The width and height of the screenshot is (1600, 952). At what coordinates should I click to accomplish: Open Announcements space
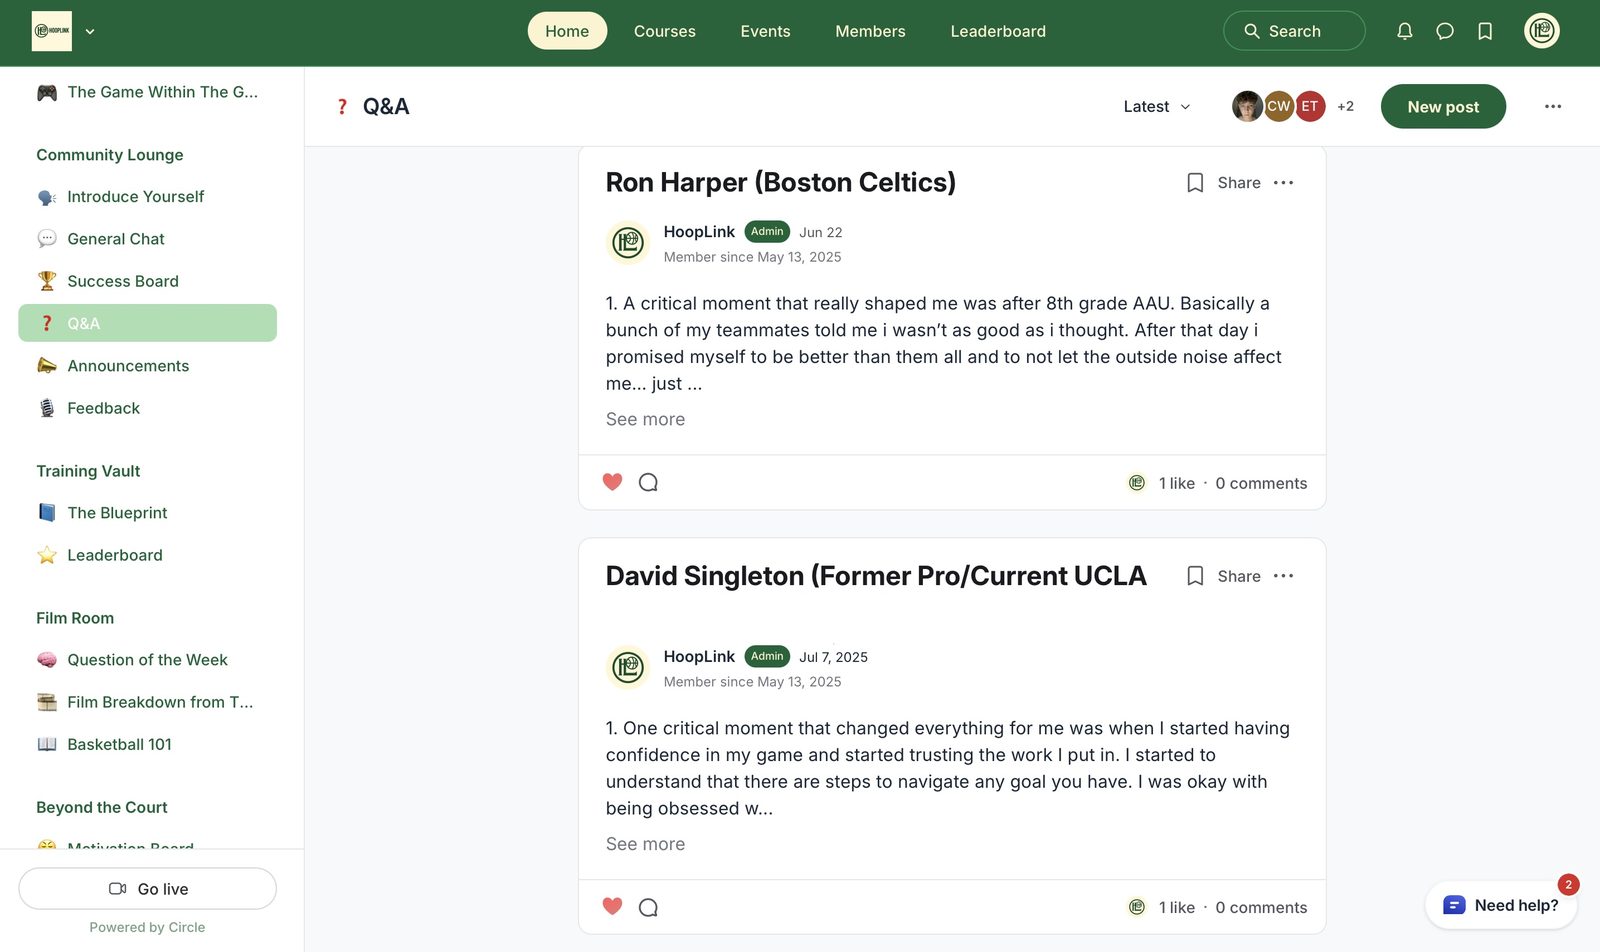click(148, 366)
